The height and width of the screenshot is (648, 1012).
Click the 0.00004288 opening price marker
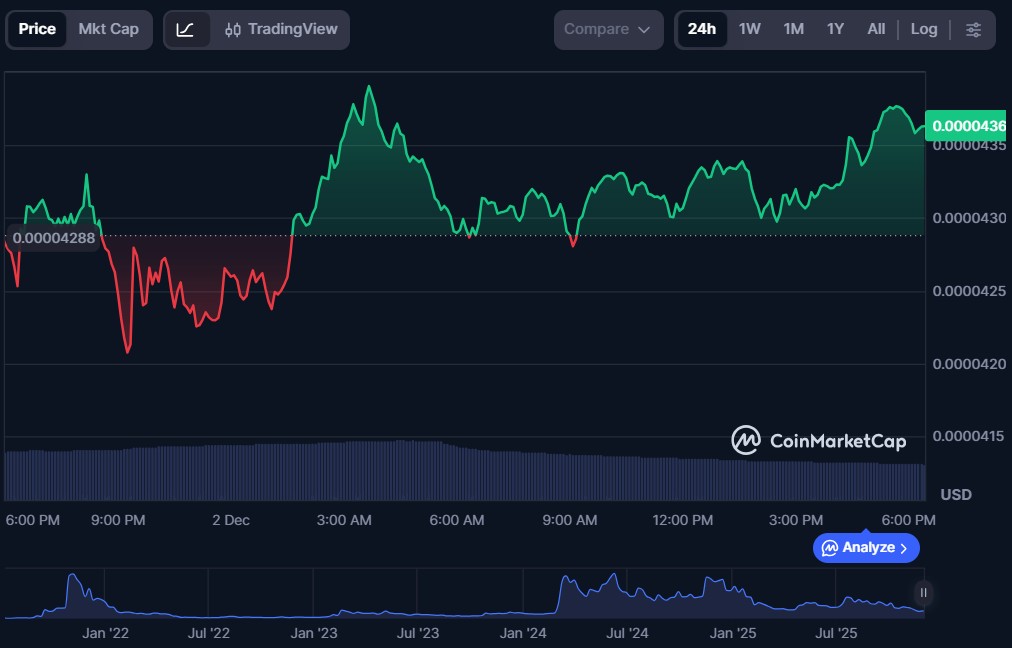54,238
